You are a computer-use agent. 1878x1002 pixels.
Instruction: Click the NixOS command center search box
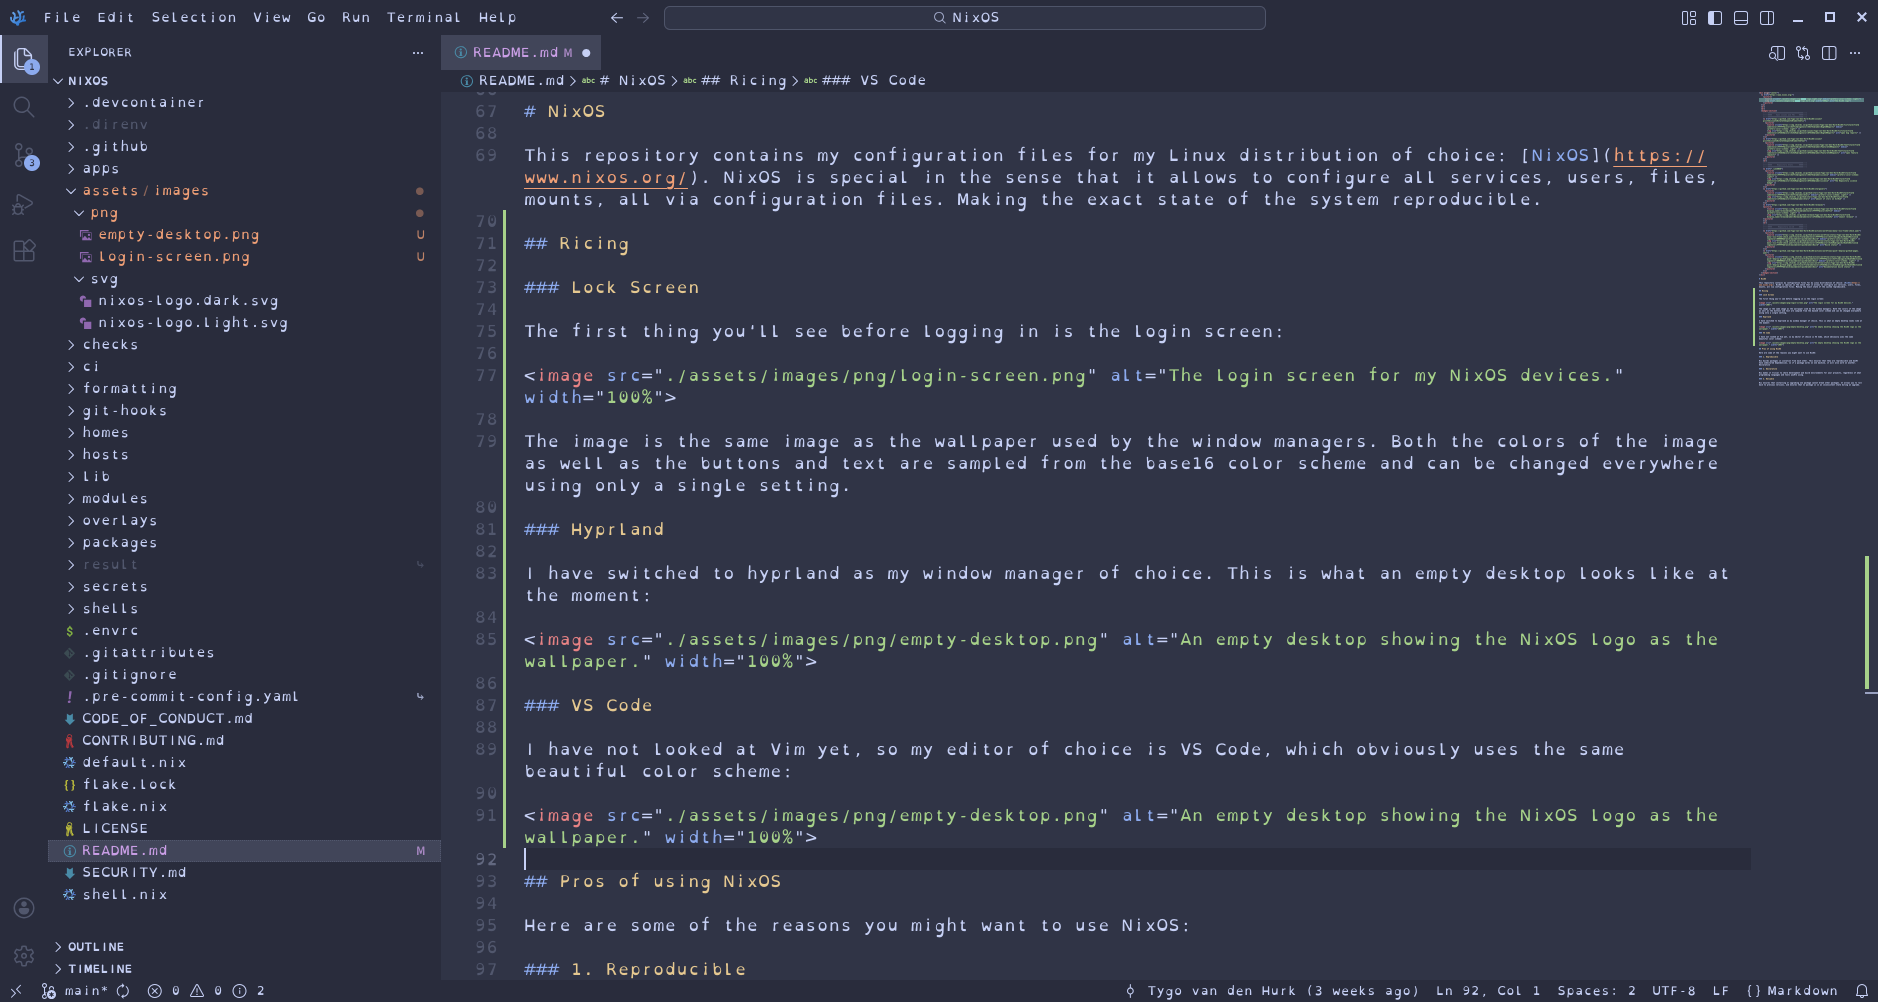965,18
